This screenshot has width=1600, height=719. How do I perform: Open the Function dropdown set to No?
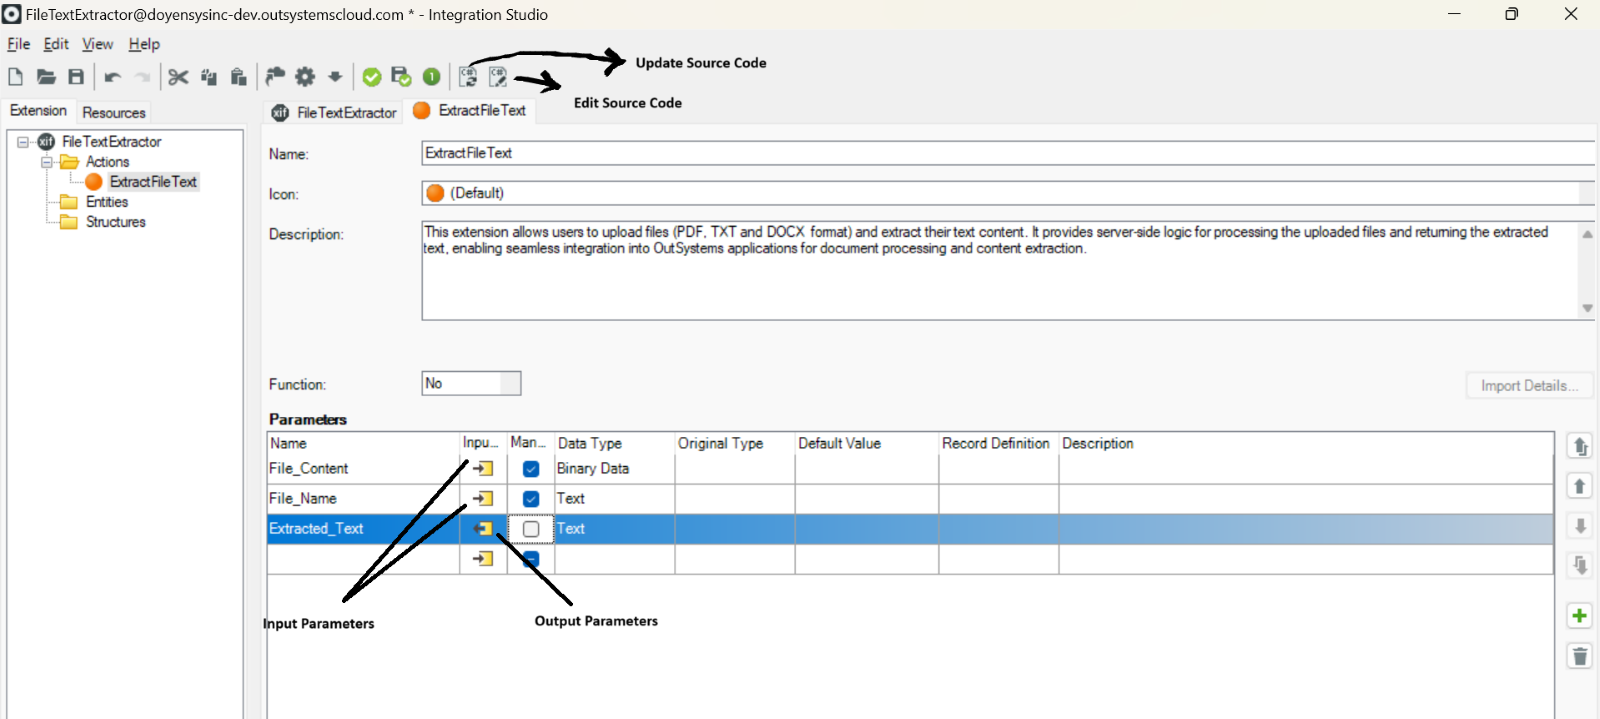tap(510, 384)
